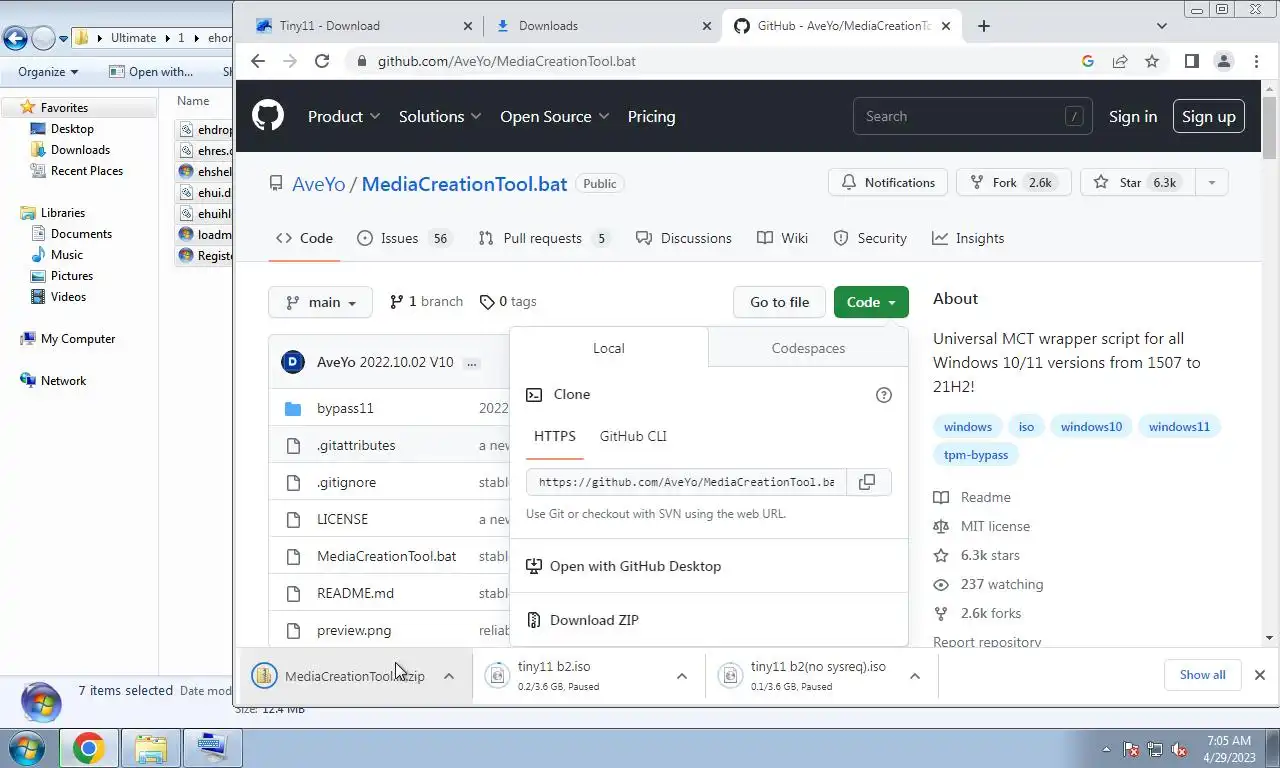1280x768 pixels.
Task: Open the Security tab
Action: pyautogui.click(x=870, y=238)
